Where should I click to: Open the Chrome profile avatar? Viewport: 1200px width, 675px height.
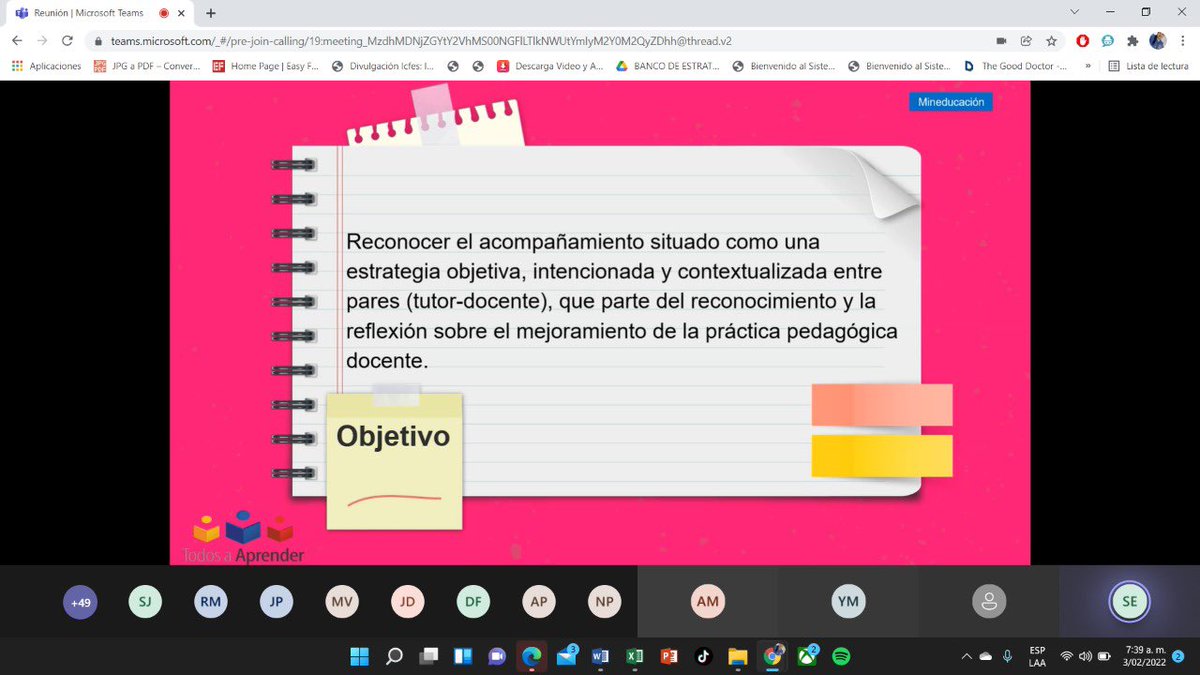1158,41
